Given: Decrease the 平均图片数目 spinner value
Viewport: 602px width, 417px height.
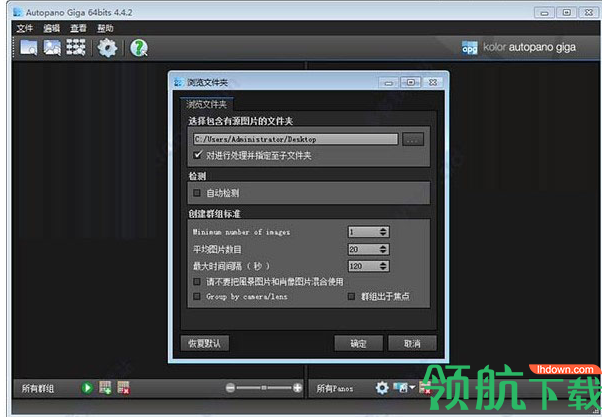Looking at the screenshot, I should click(x=383, y=252).
